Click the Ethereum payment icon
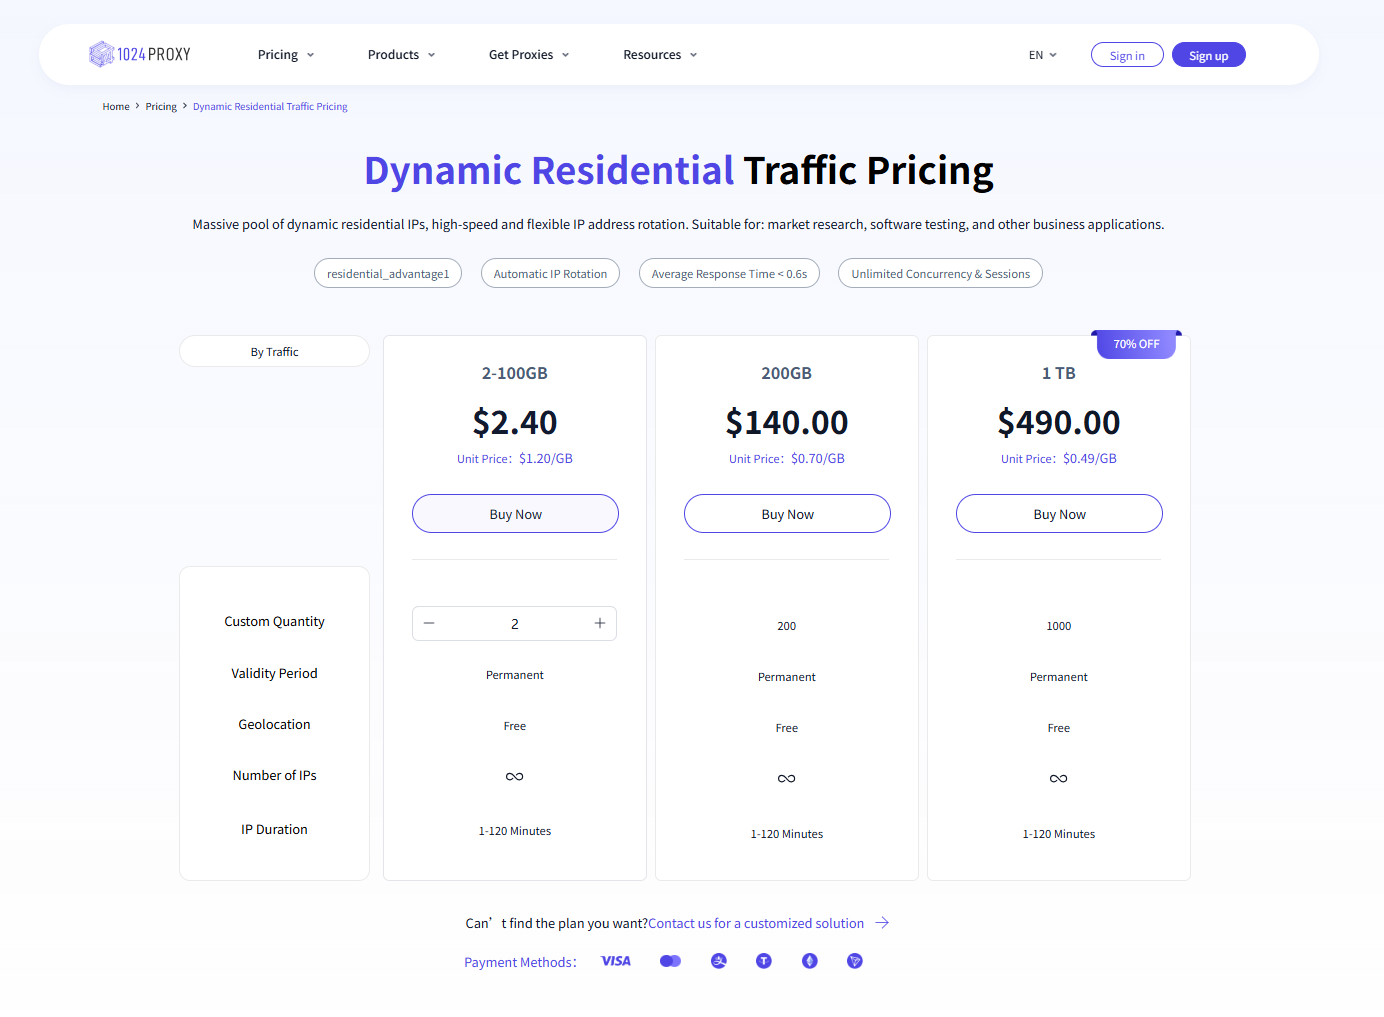This screenshot has height=1017, width=1384. (810, 961)
